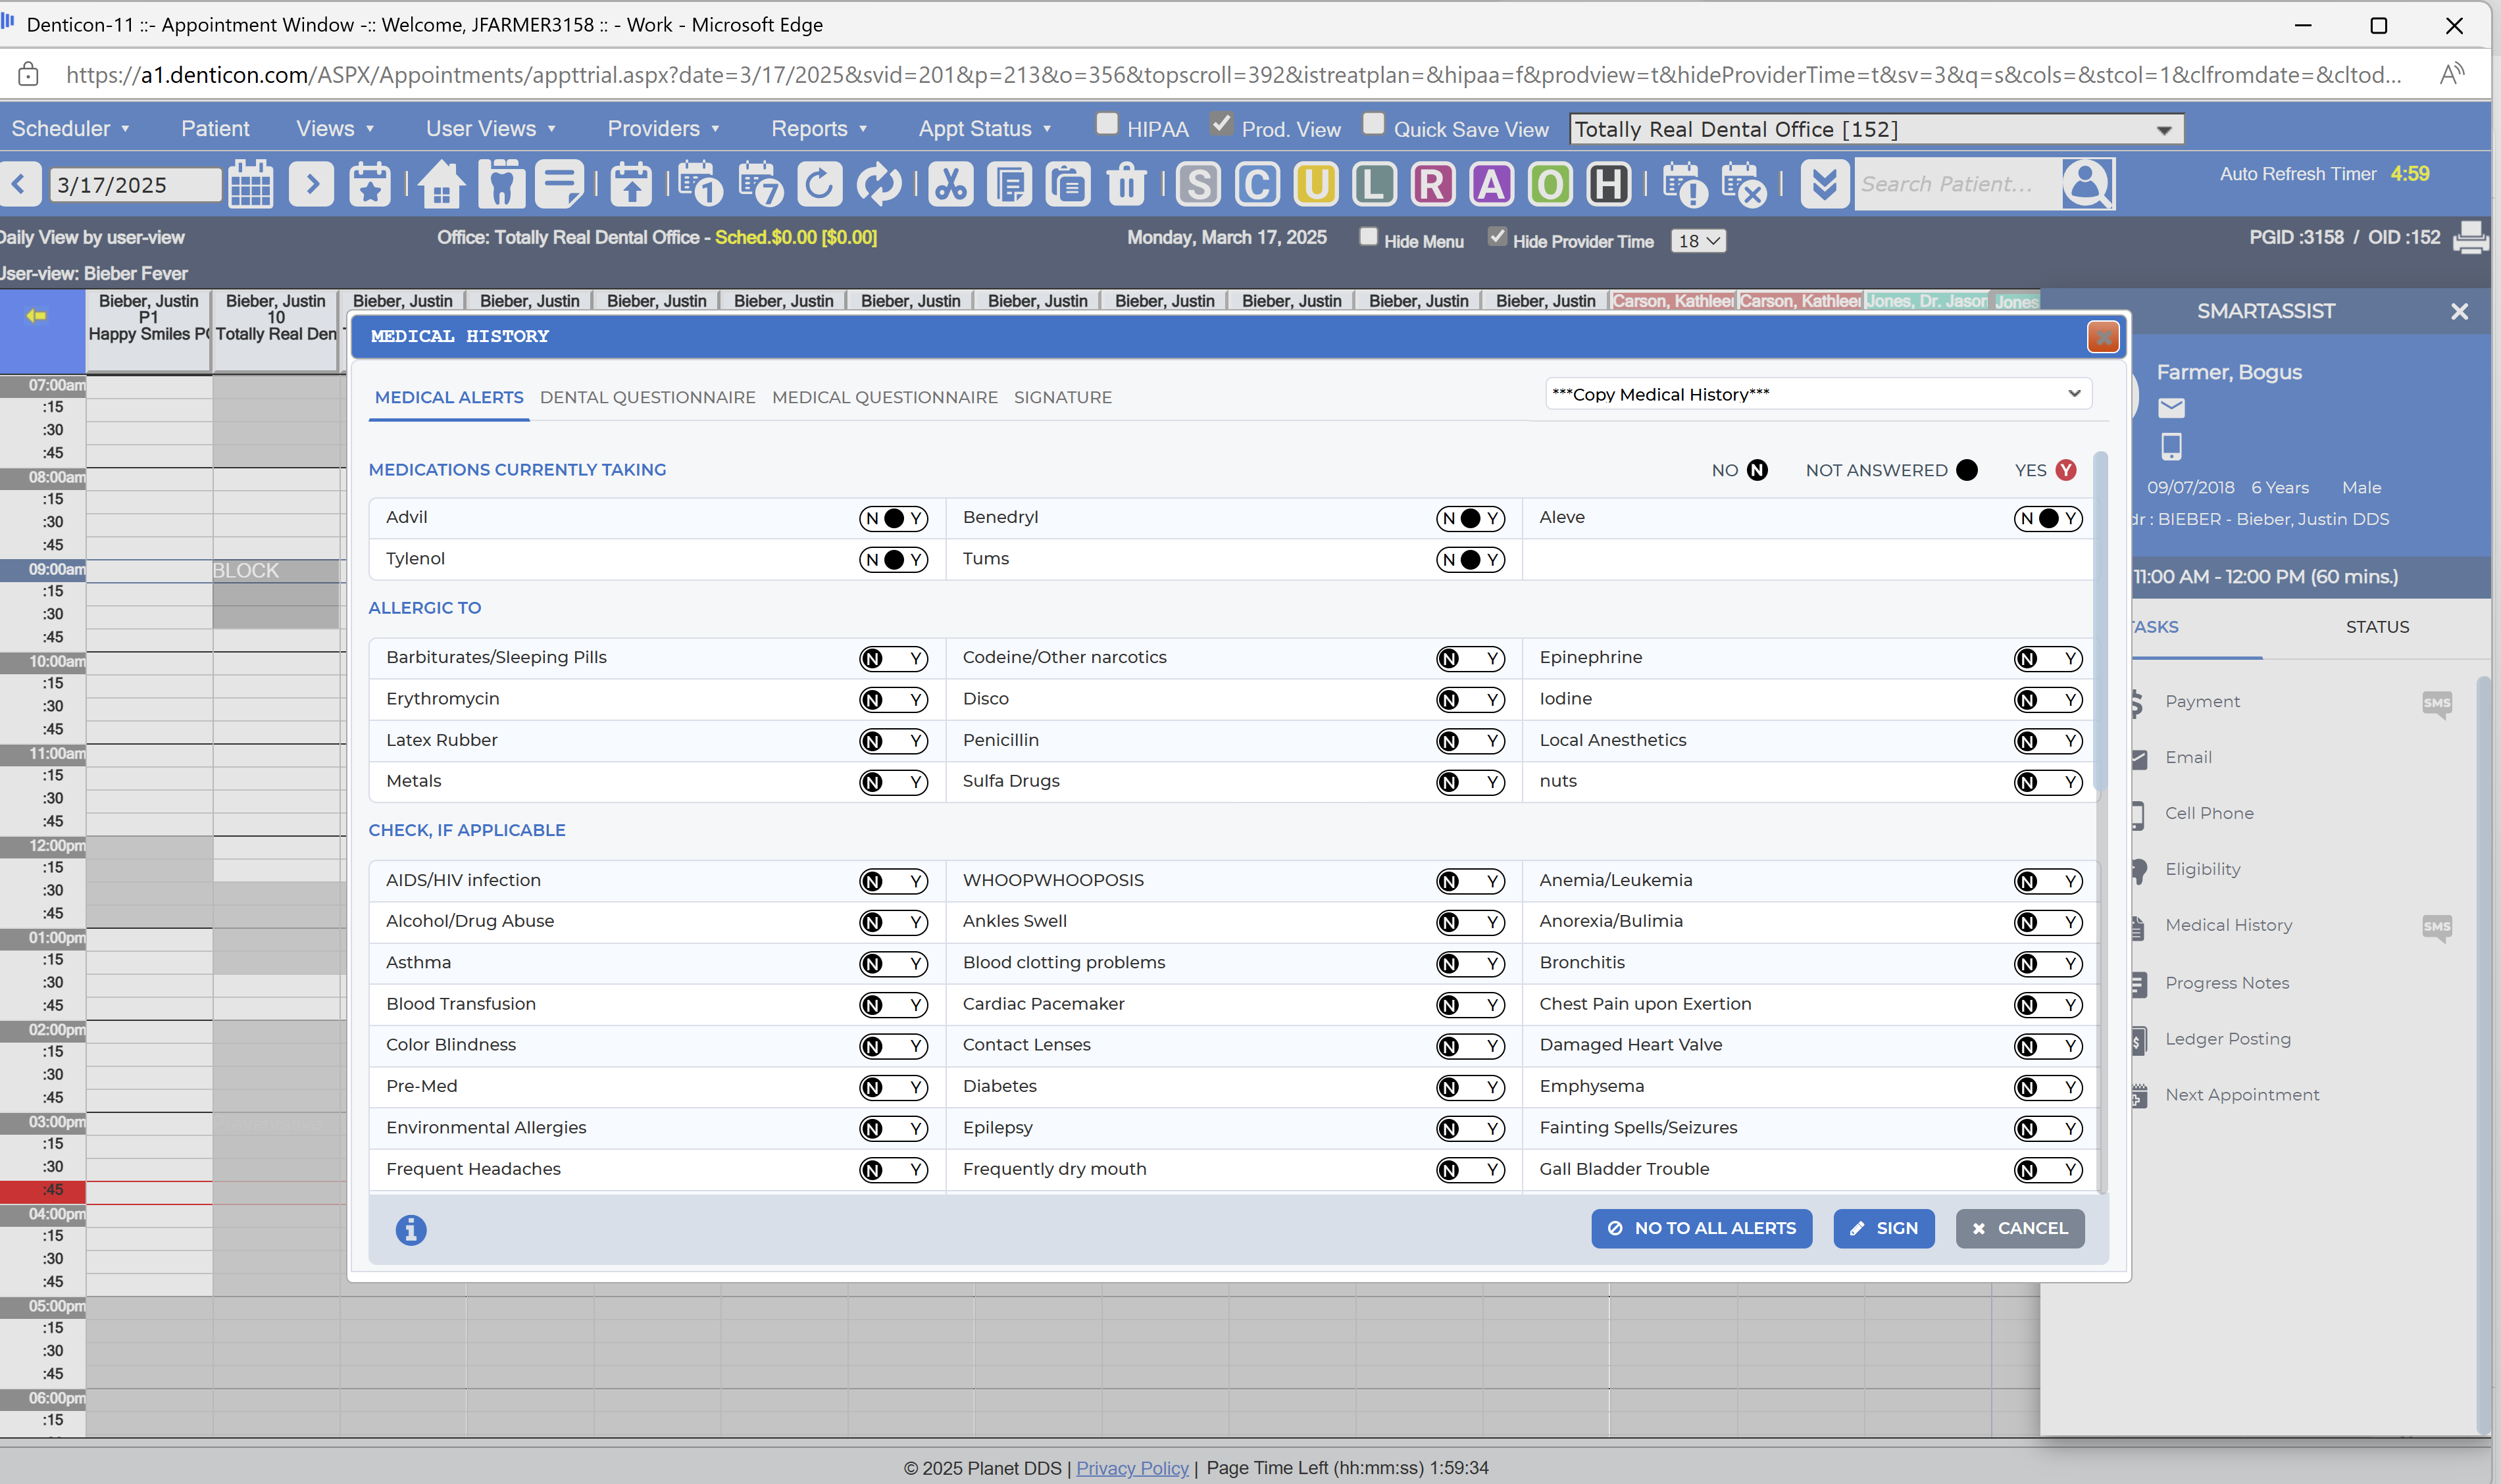Click the 7-day calendar view icon
The width and height of the screenshot is (2501, 1484).
click(761, 185)
